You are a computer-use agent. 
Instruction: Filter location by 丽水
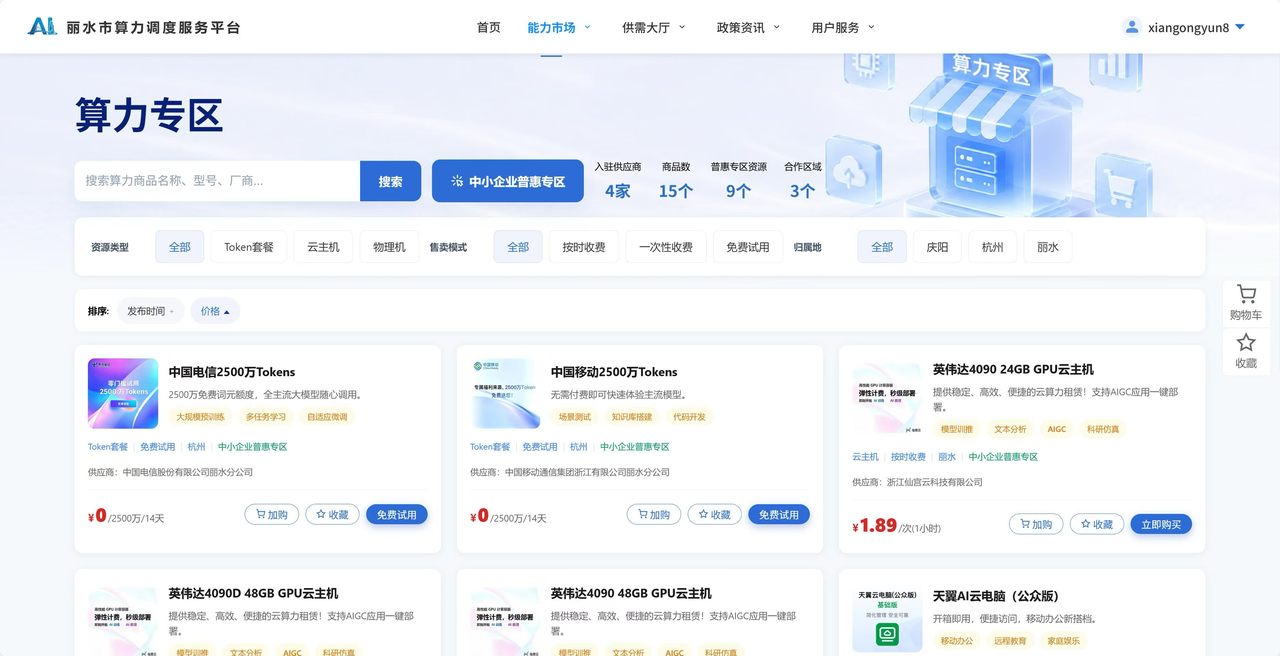coord(1048,247)
